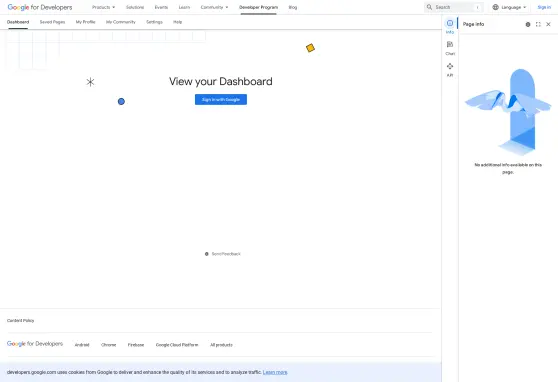Screen dimensions: 558x382
Task: Open the Google Cloud Platform footer link
Action: (177, 345)
